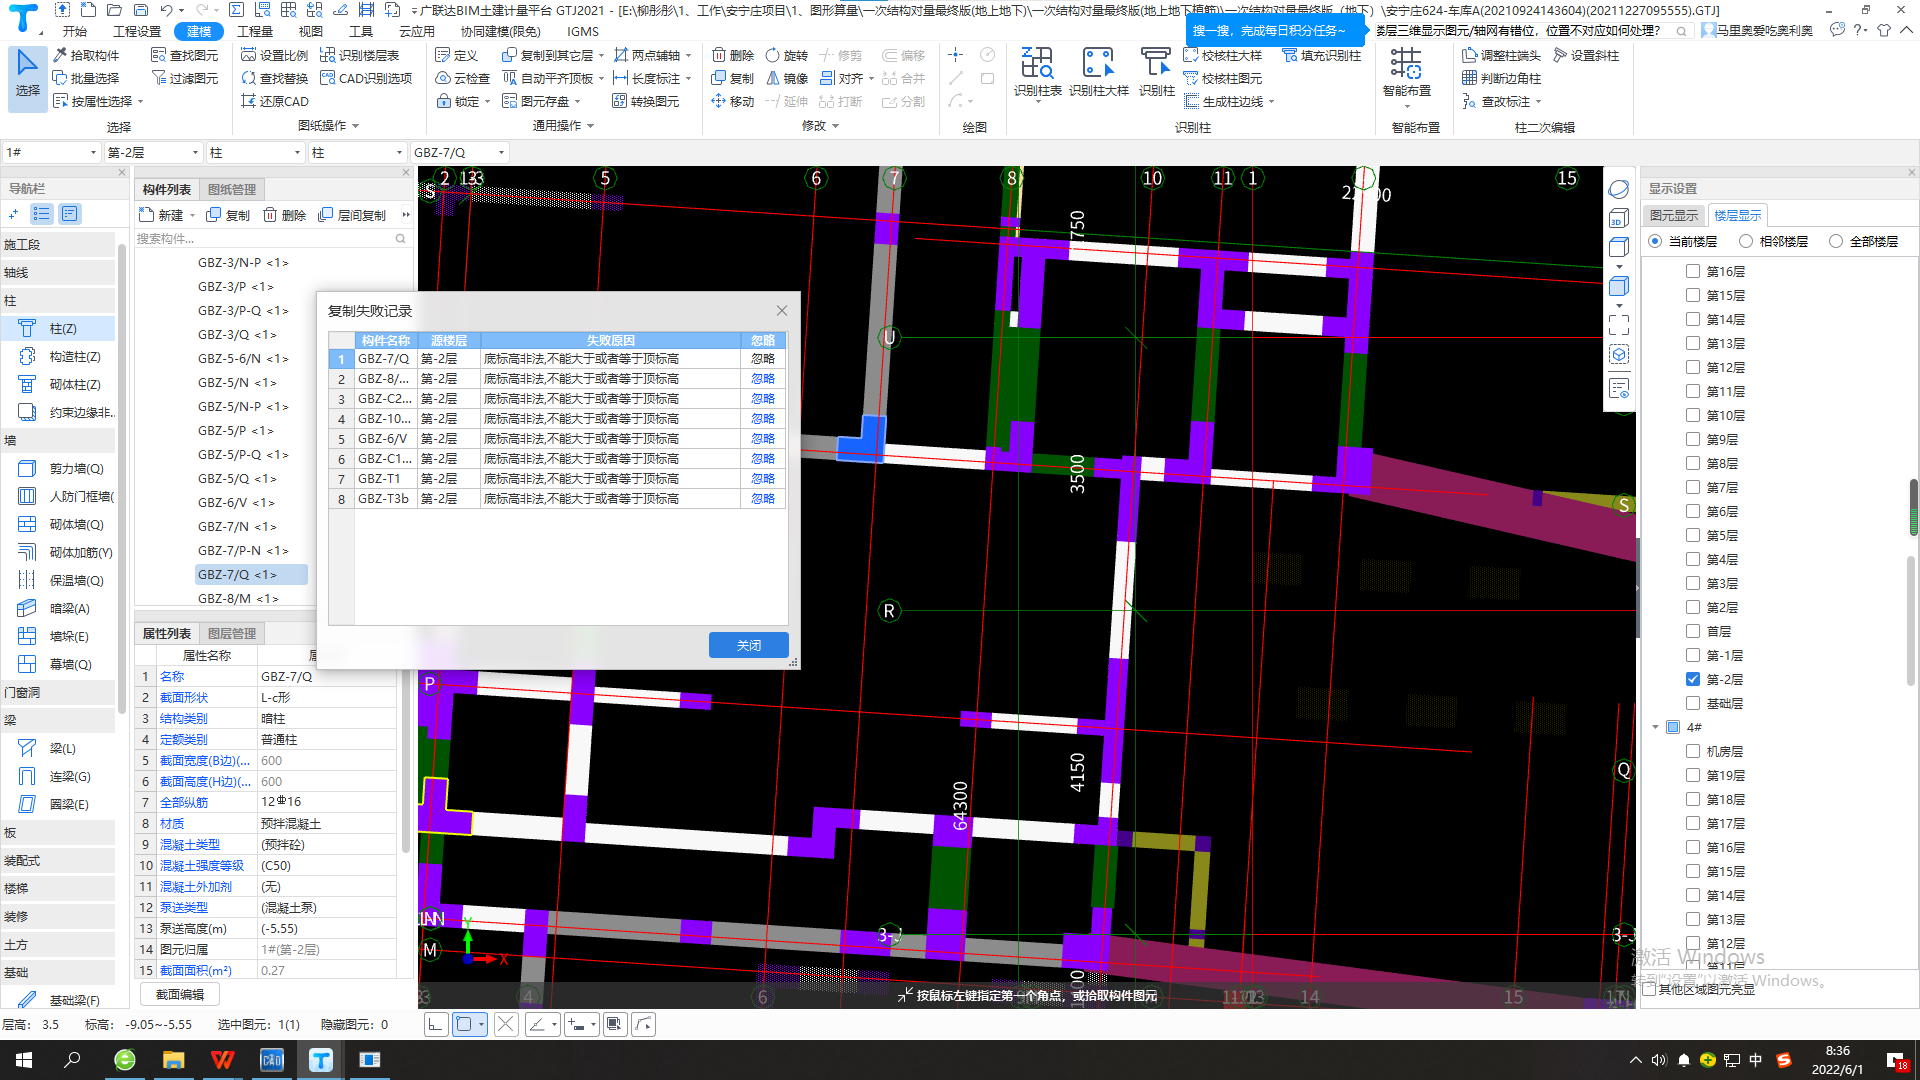
Task: Expand 生成柱边线 dropdown arrow
Action: tap(1272, 102)
